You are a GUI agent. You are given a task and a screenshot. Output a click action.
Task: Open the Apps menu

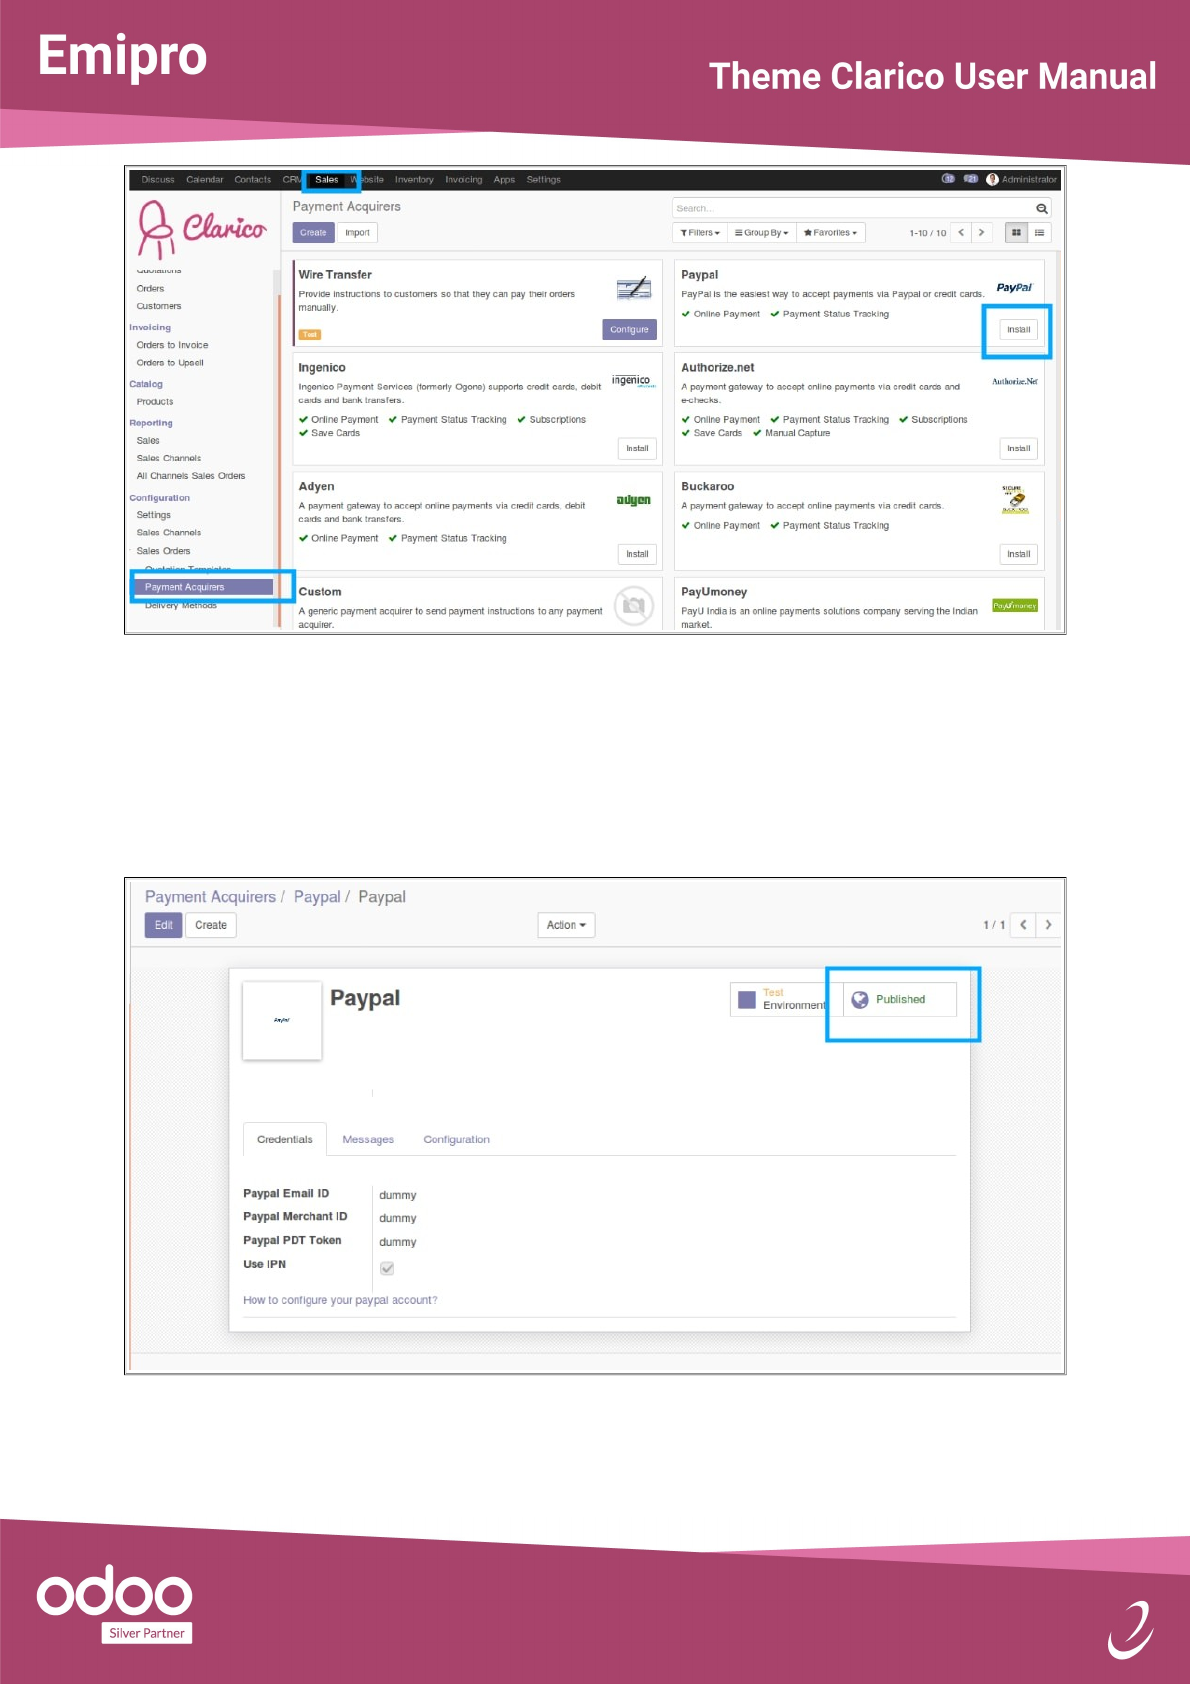[x=504, y=180]
